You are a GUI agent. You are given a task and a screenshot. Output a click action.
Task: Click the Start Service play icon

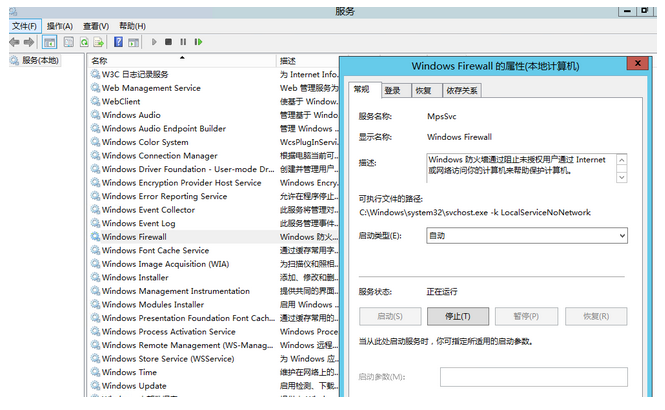tap(154, 42)
